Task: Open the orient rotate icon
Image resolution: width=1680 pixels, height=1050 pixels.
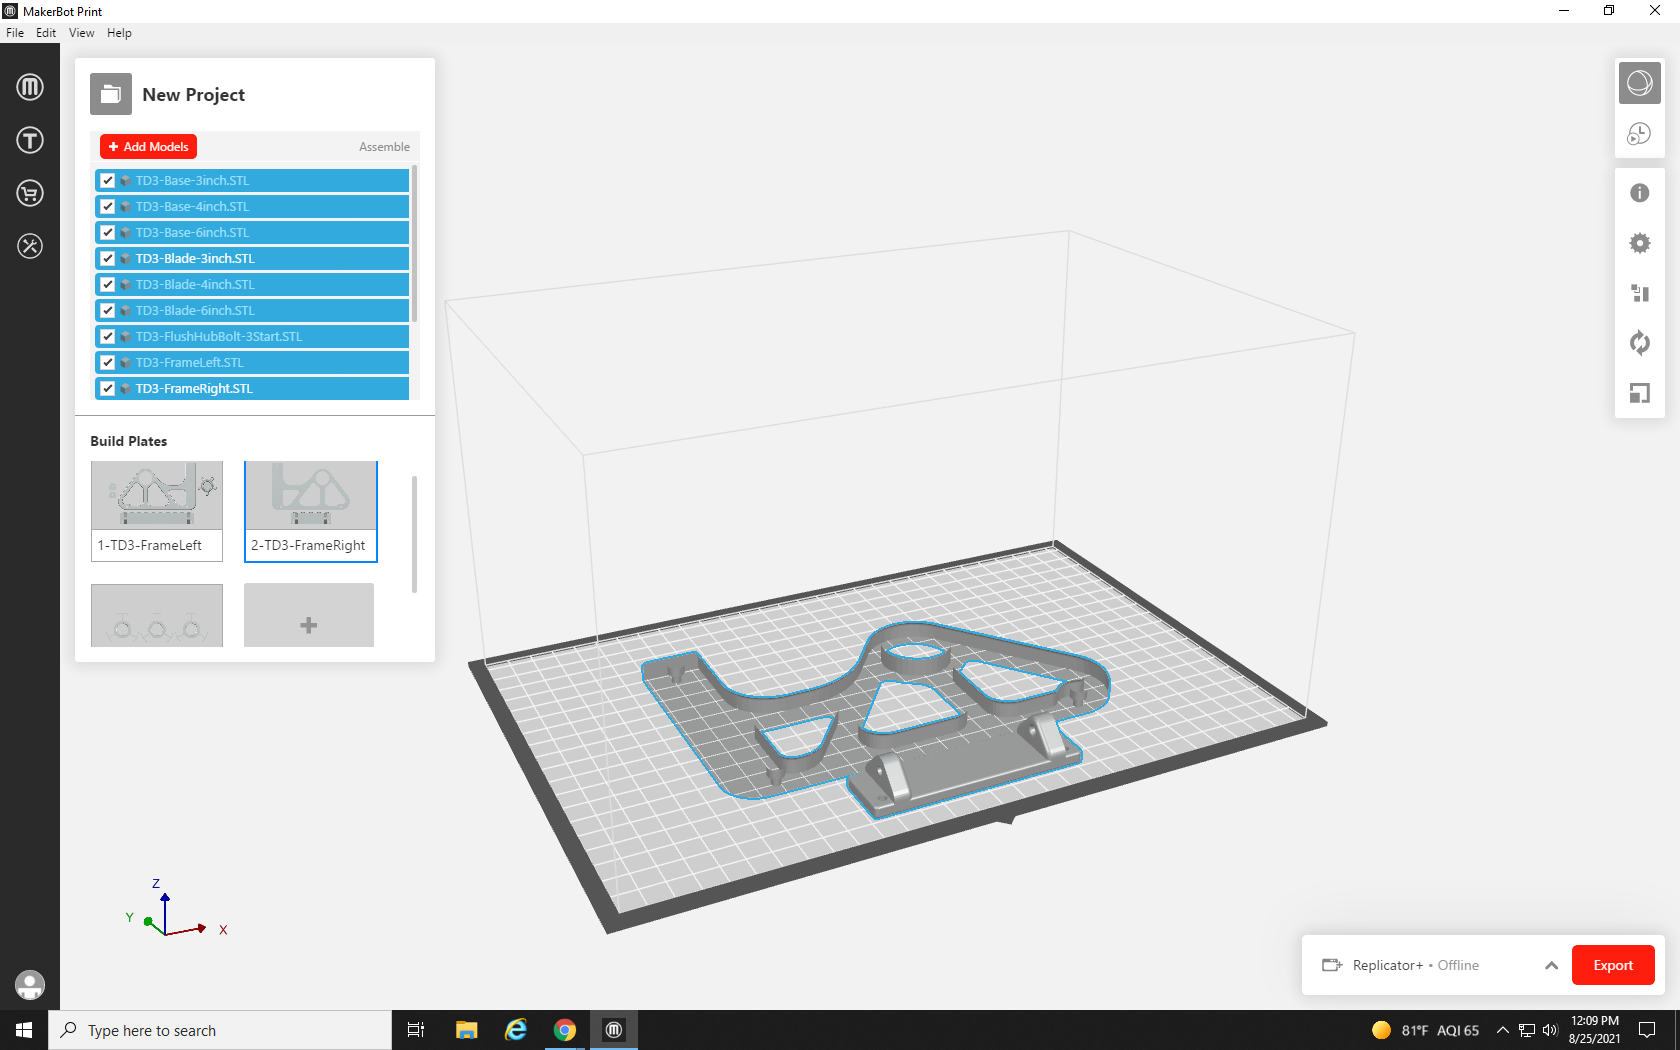Action: pos(1640,343)
